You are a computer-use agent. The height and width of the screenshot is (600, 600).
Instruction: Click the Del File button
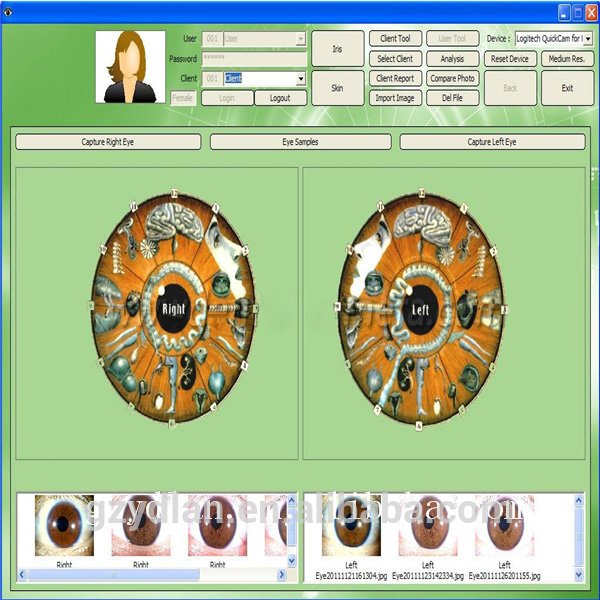(x=452, y=98)
